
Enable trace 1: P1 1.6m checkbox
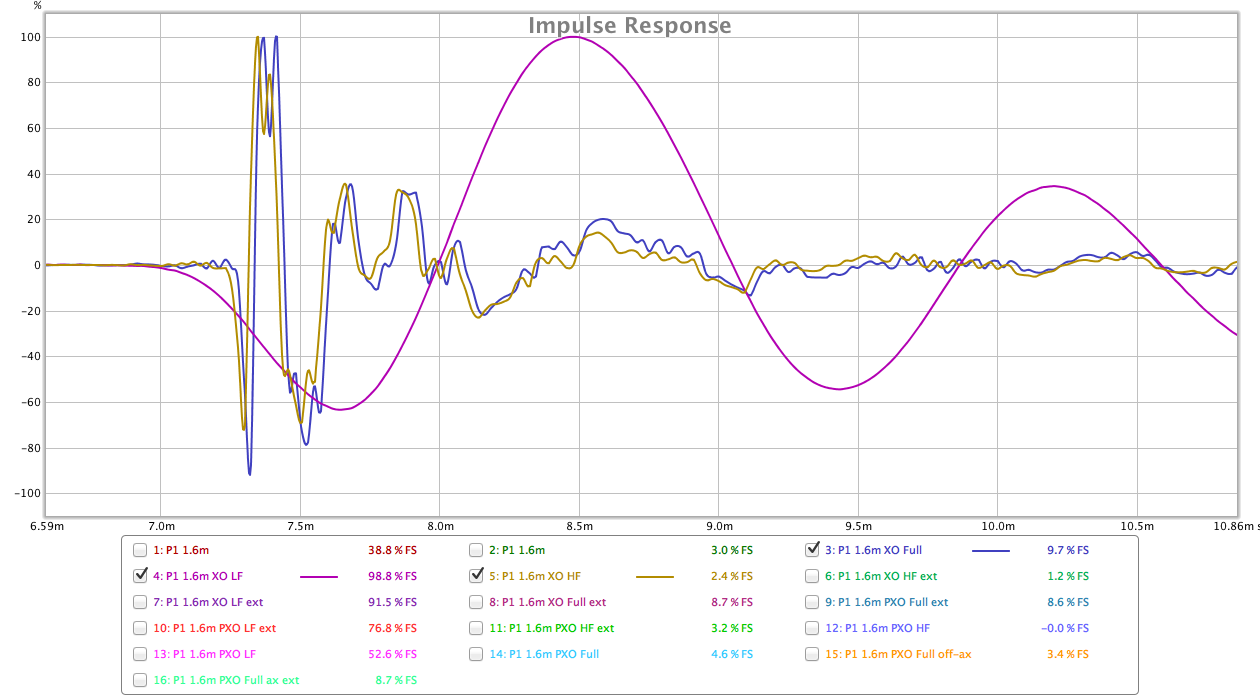click(140, 549)
